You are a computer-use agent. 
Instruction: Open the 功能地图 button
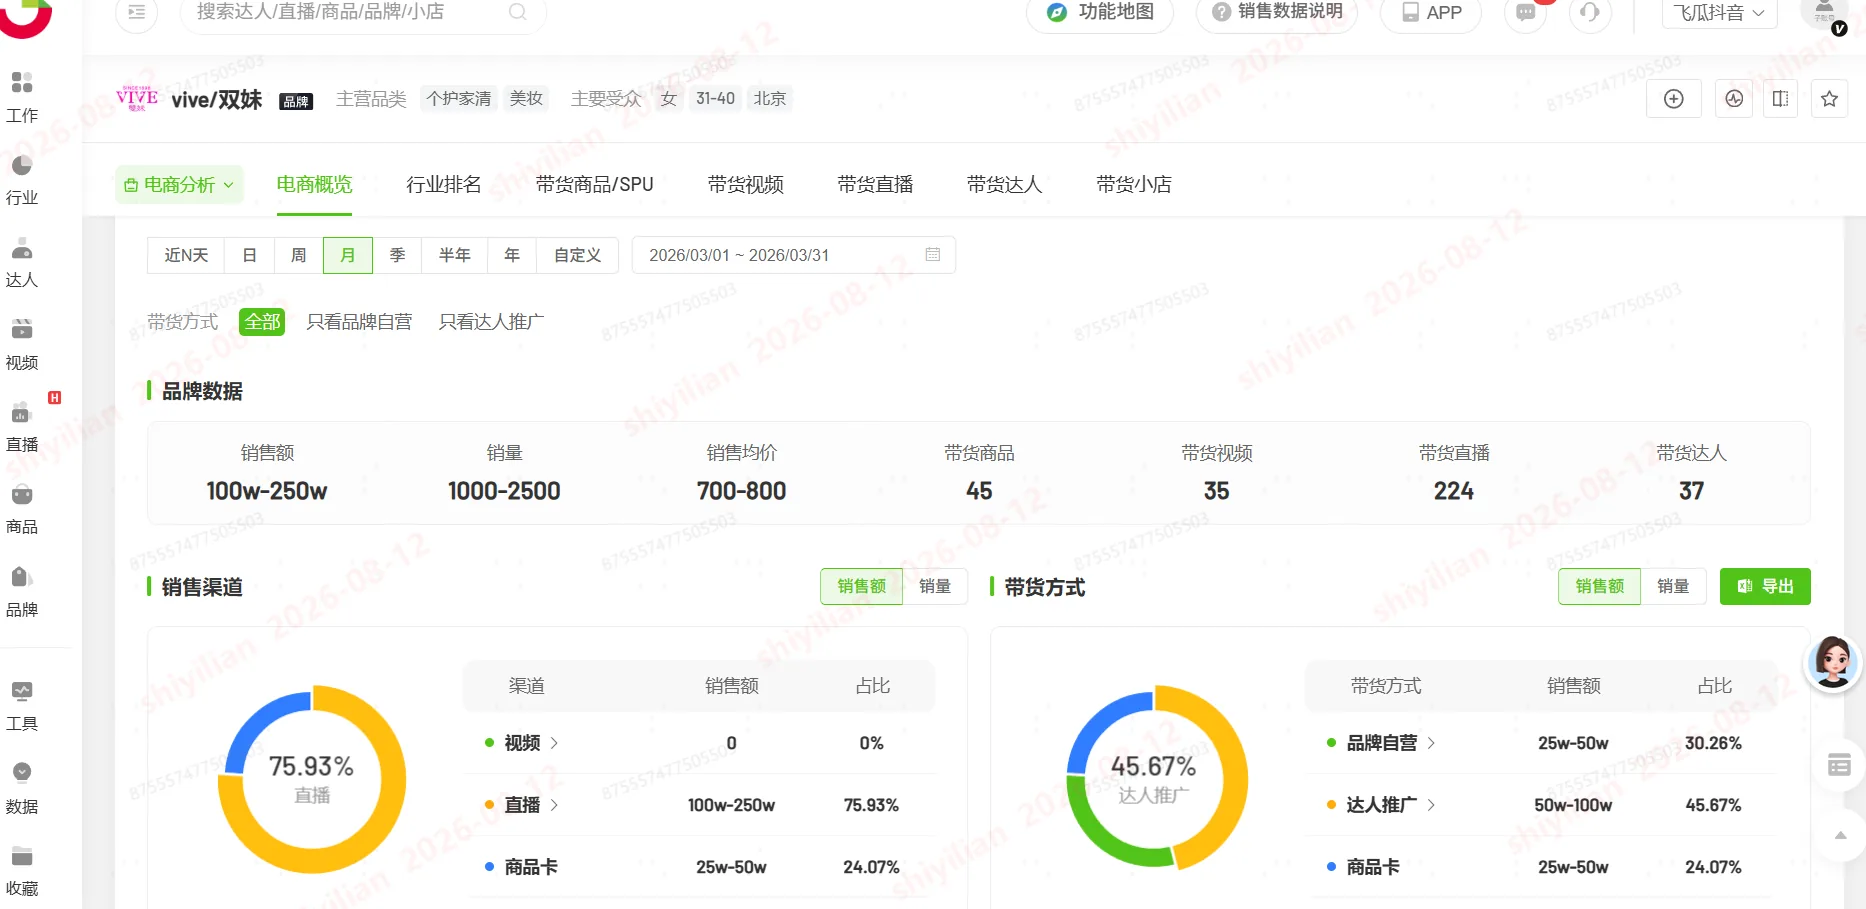pyautogui.click(x=1100, y=13)
